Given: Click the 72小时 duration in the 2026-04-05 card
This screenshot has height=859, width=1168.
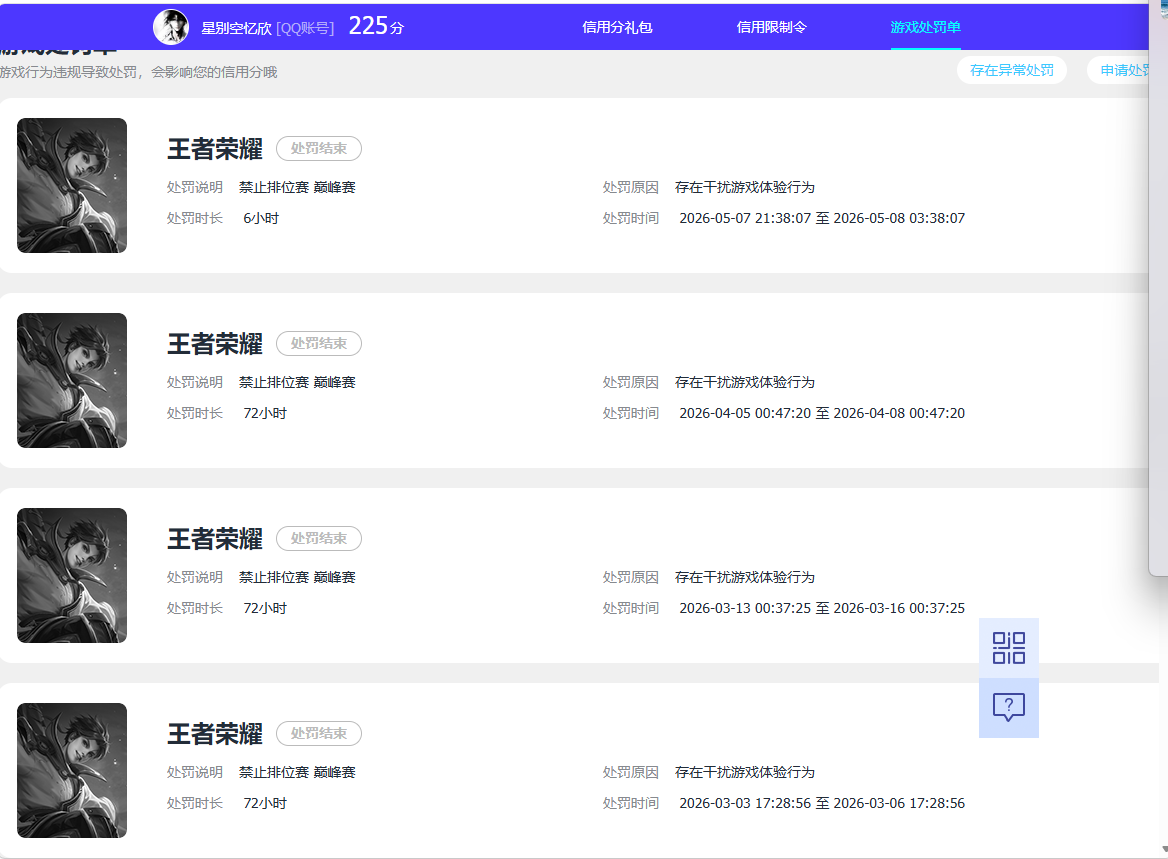Looking at the screenshot, I should tap(264, 413).
